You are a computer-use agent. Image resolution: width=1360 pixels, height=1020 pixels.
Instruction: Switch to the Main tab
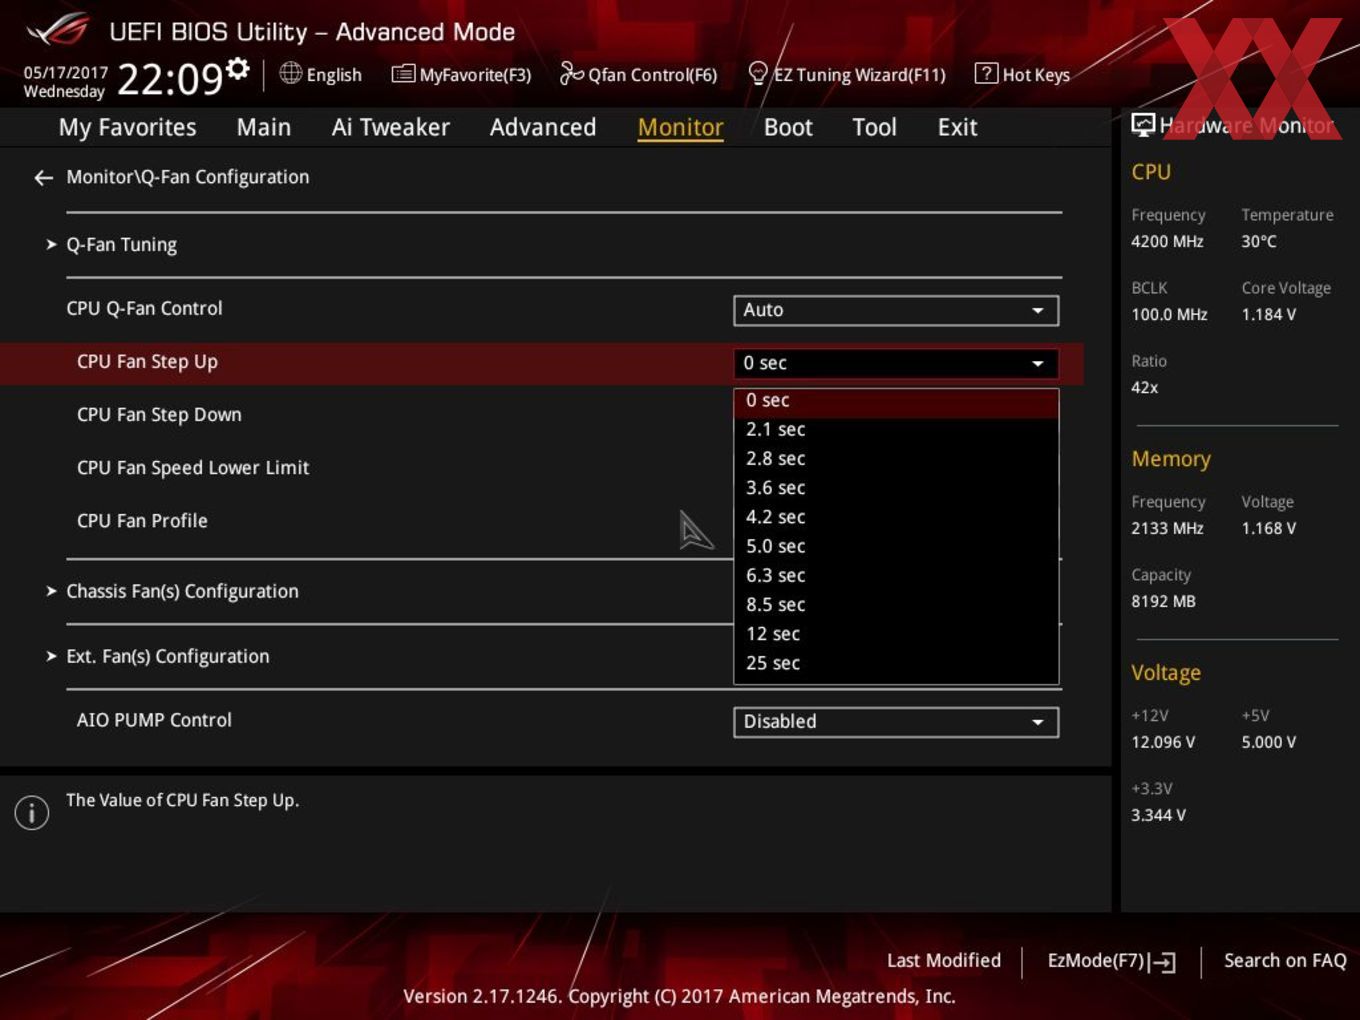click(x=264, y=127)
